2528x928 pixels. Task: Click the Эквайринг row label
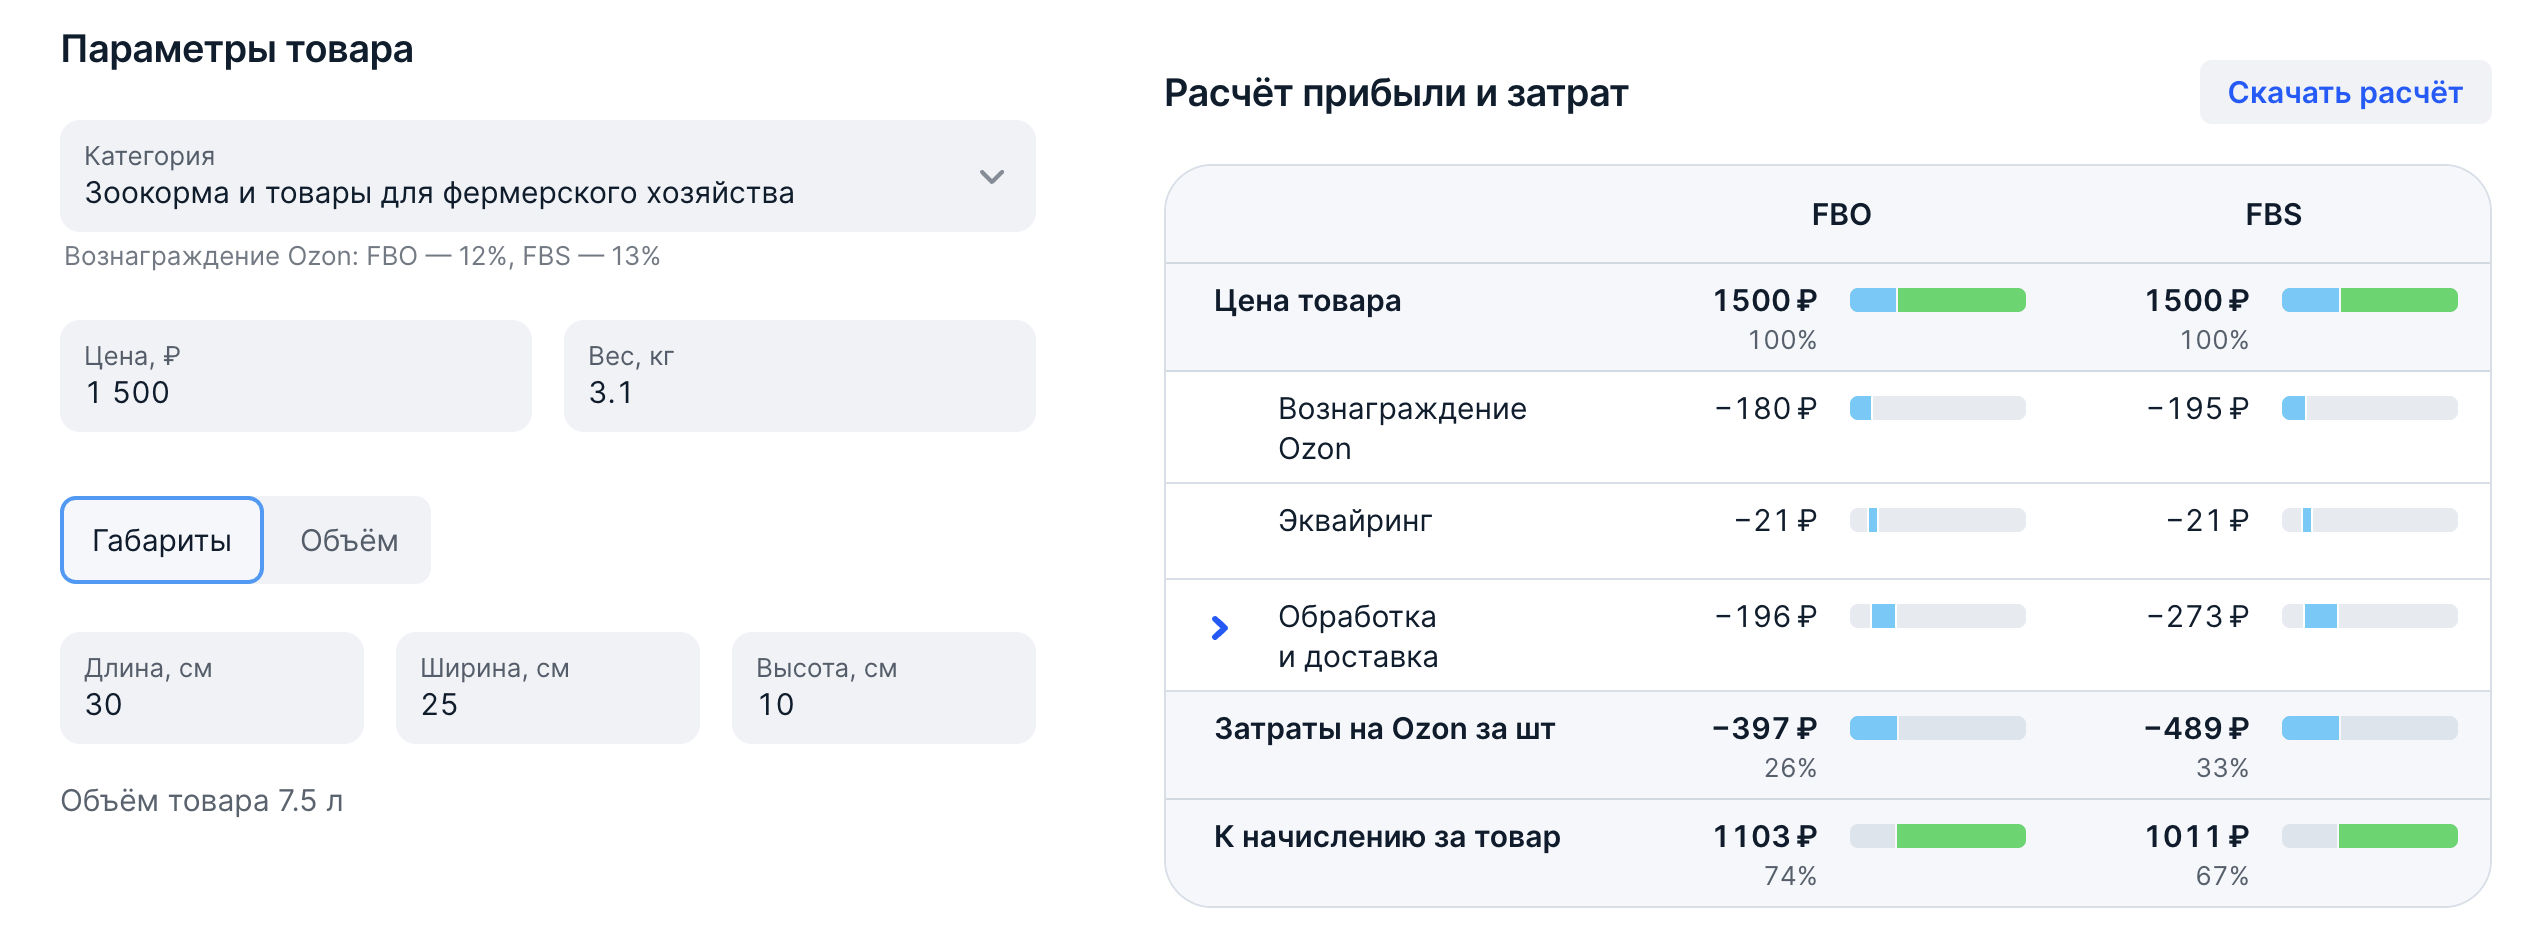tap(1355, 521)
